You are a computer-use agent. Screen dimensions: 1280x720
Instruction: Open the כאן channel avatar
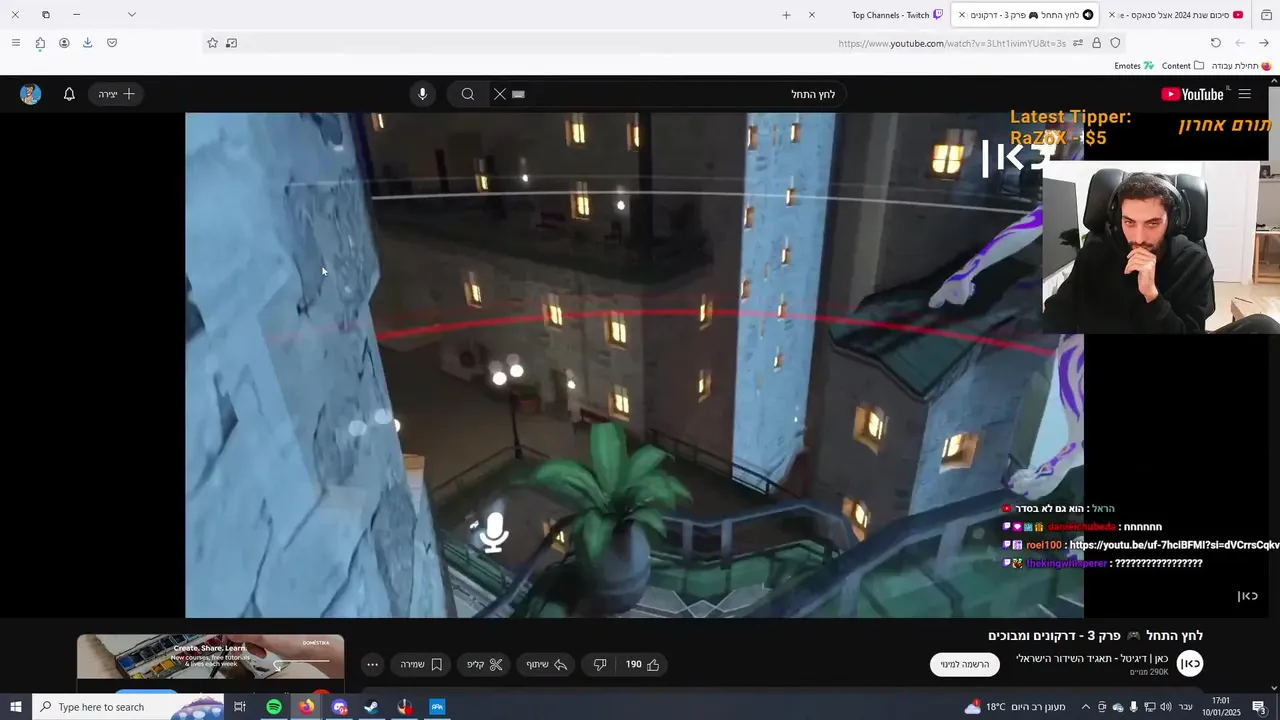click(x=1190, y=663)
